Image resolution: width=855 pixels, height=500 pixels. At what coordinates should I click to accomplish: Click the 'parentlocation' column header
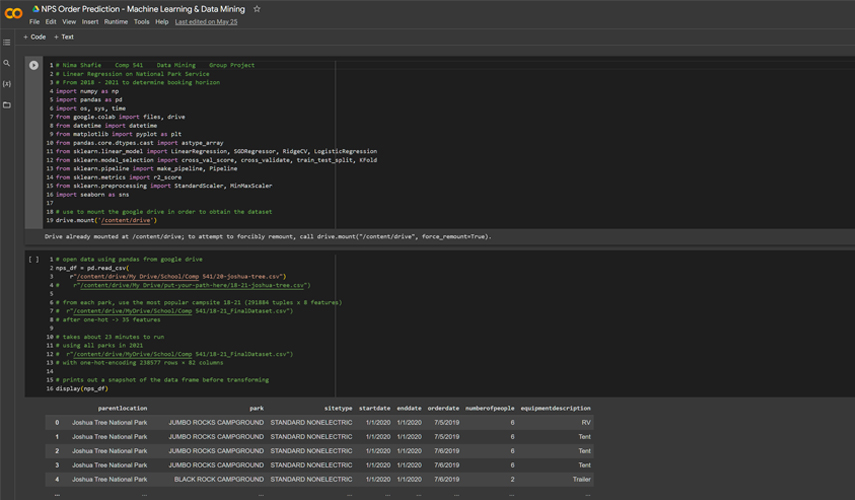[123, 408]
